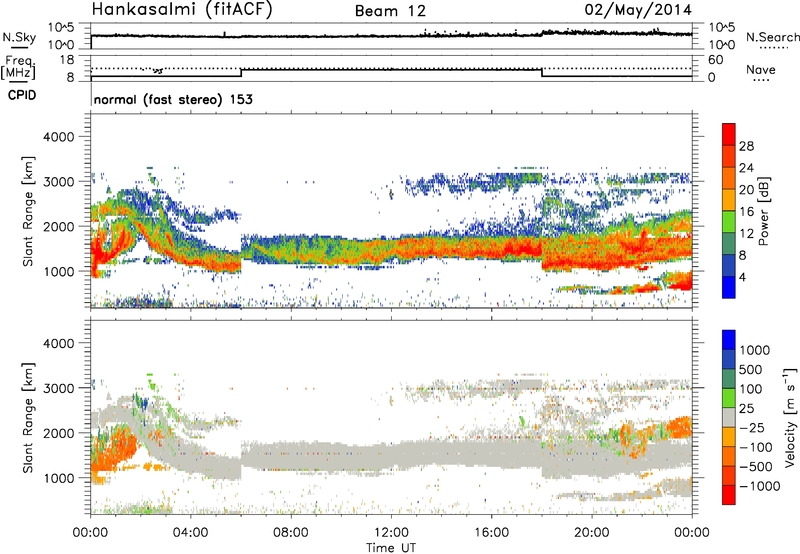
Task: Click the Slant Range label of the power panel
Action: [28, 211]
